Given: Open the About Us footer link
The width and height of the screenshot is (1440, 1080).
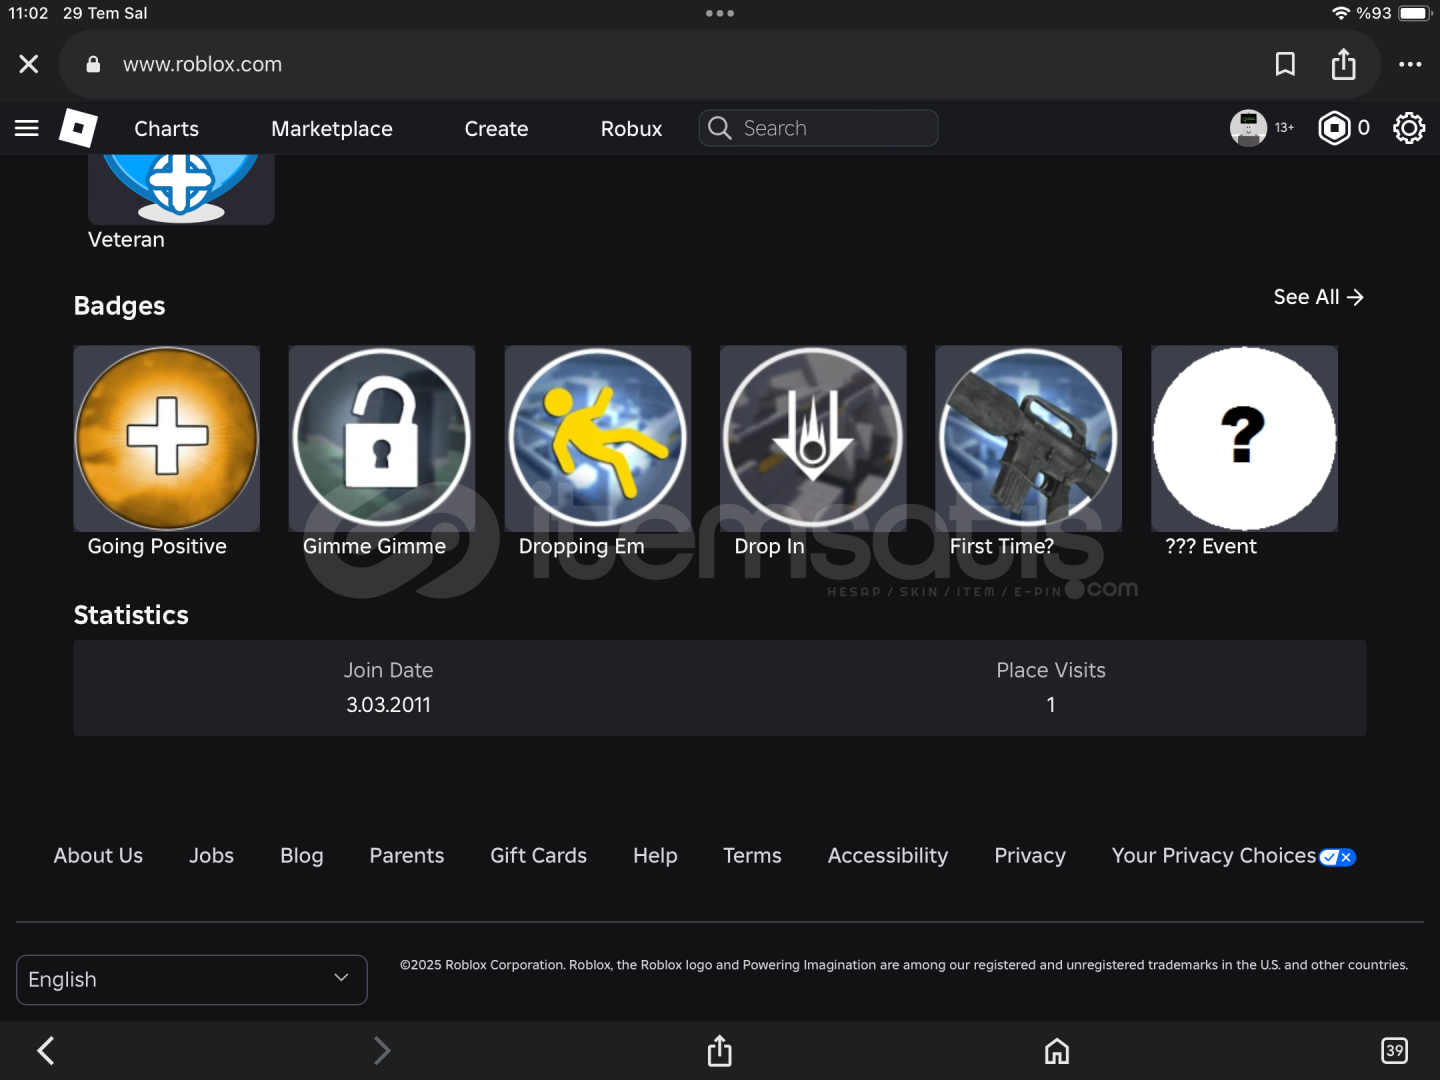Looking at the screenshot, I should (98, 856).
